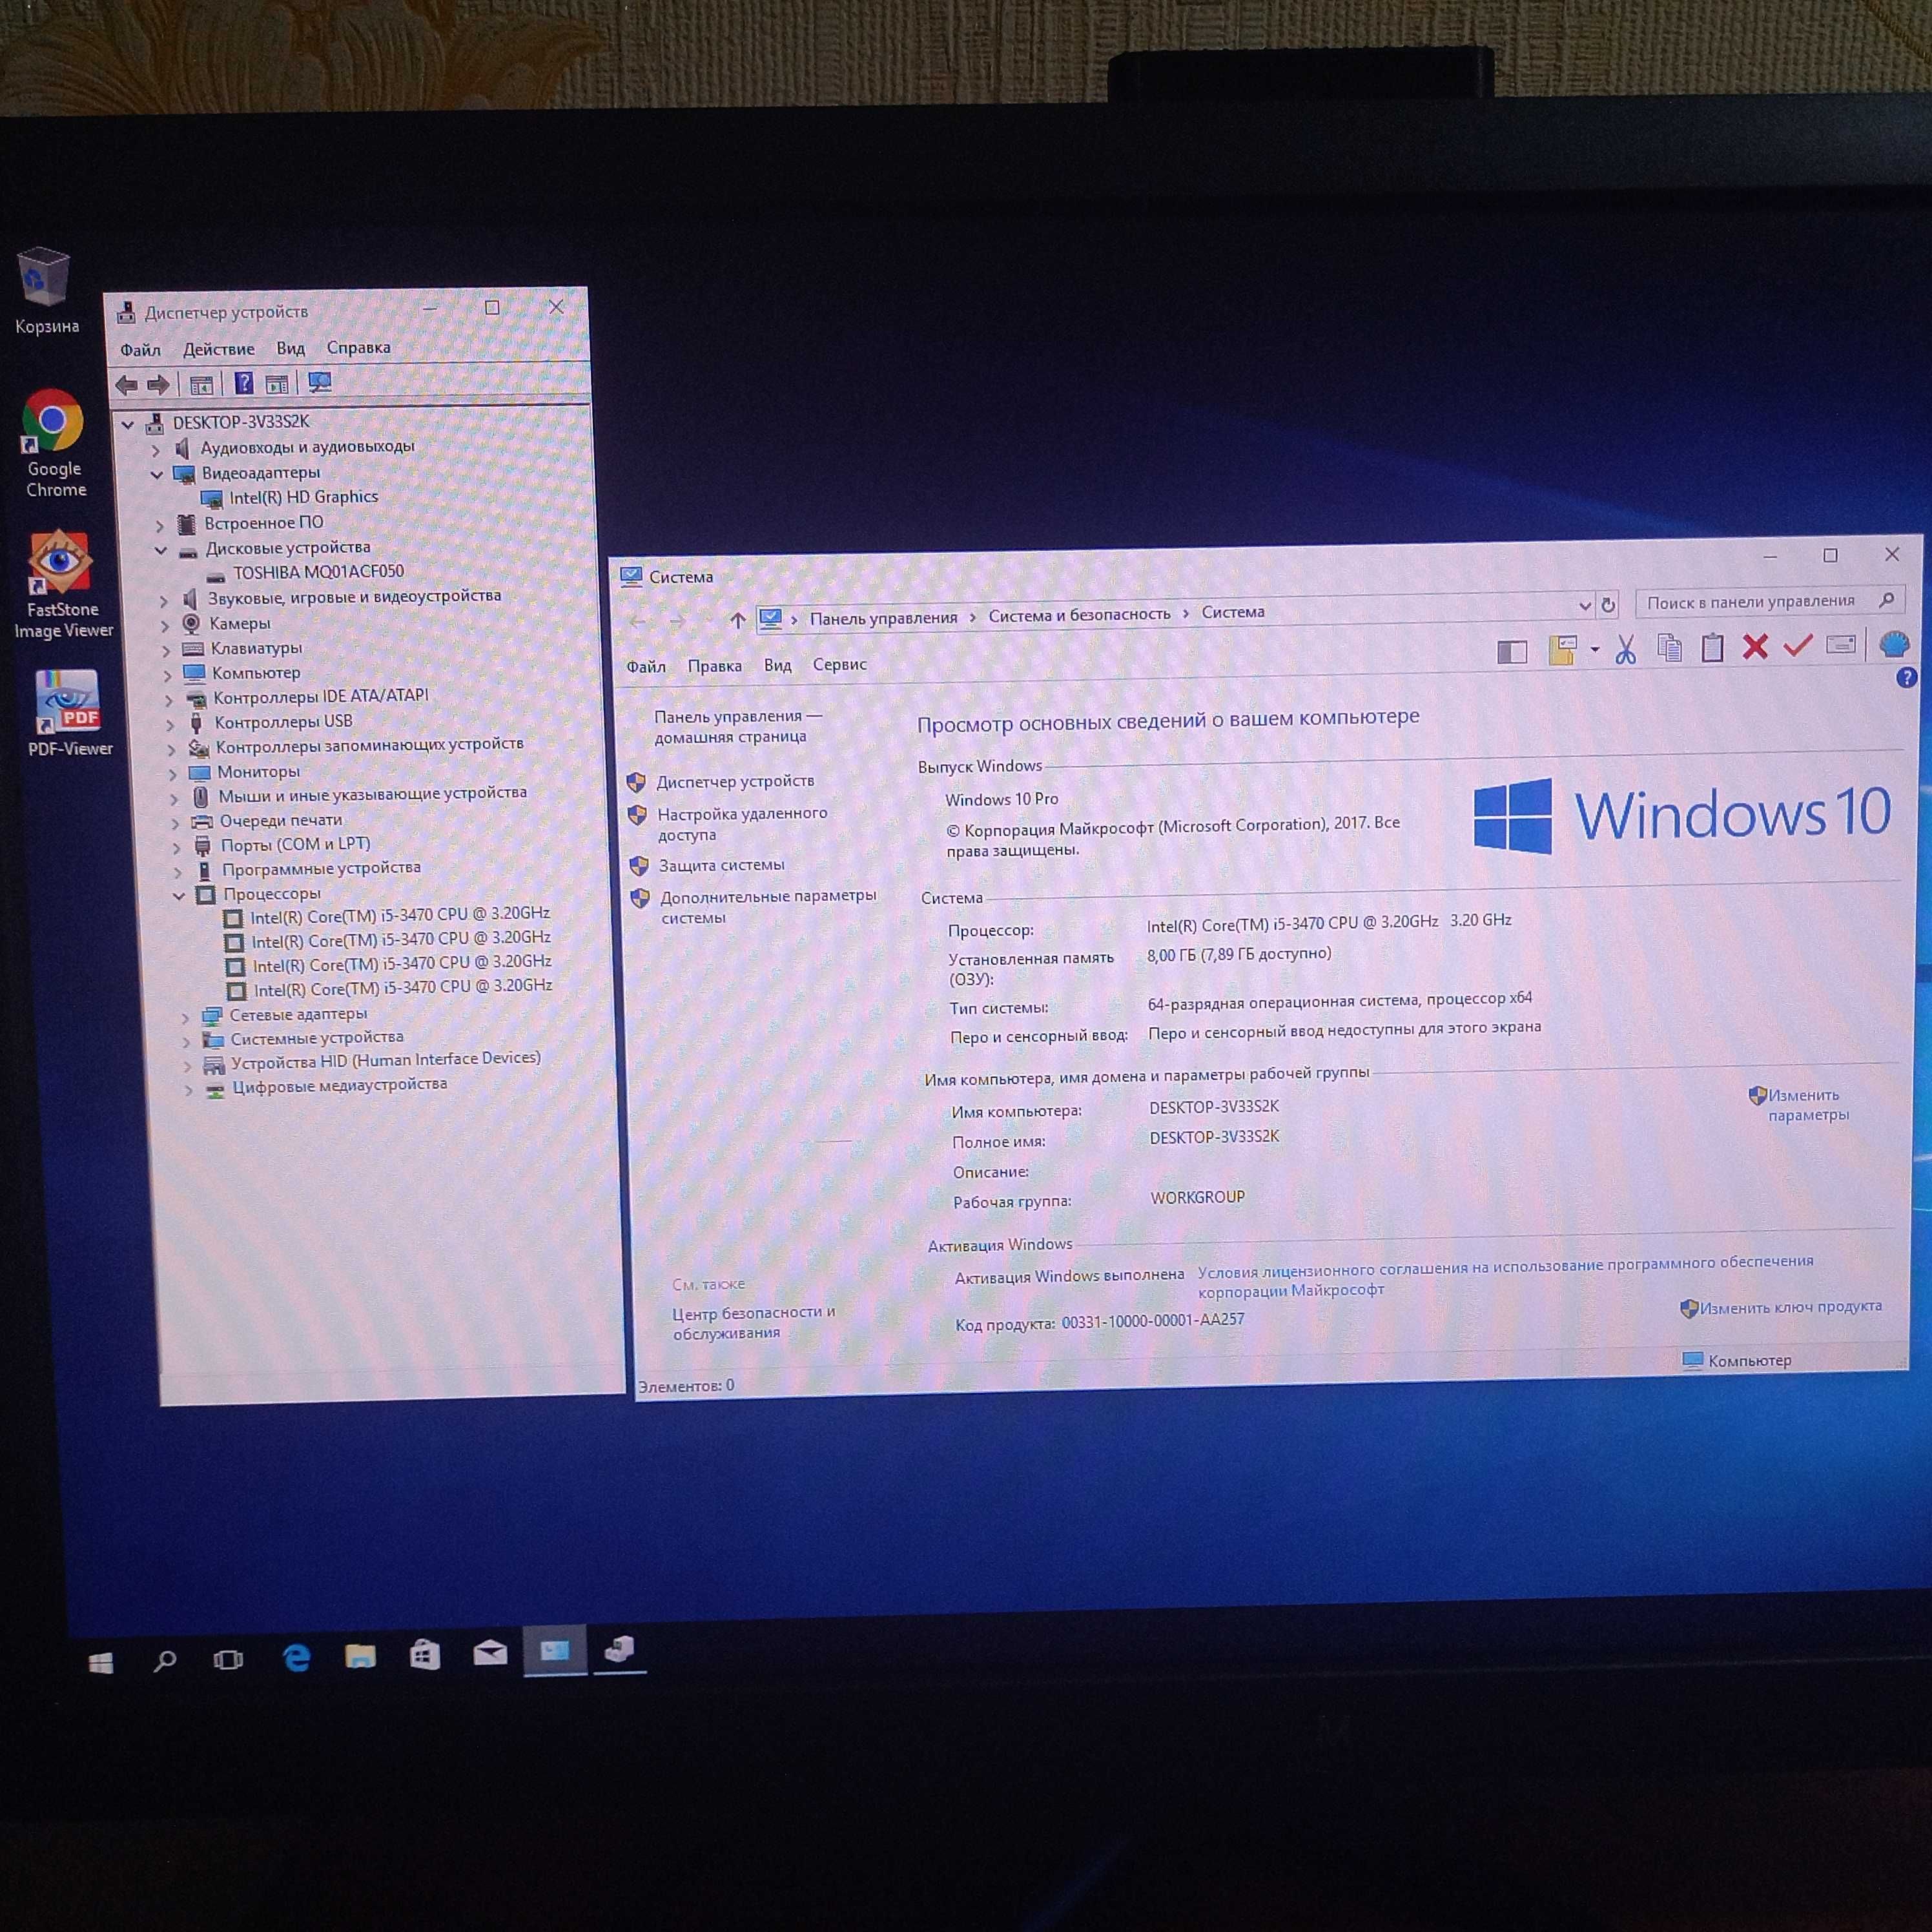Click the Cut scissors icon in Система window
The image size is (1932, 1932).
(x=1626, y=649)
